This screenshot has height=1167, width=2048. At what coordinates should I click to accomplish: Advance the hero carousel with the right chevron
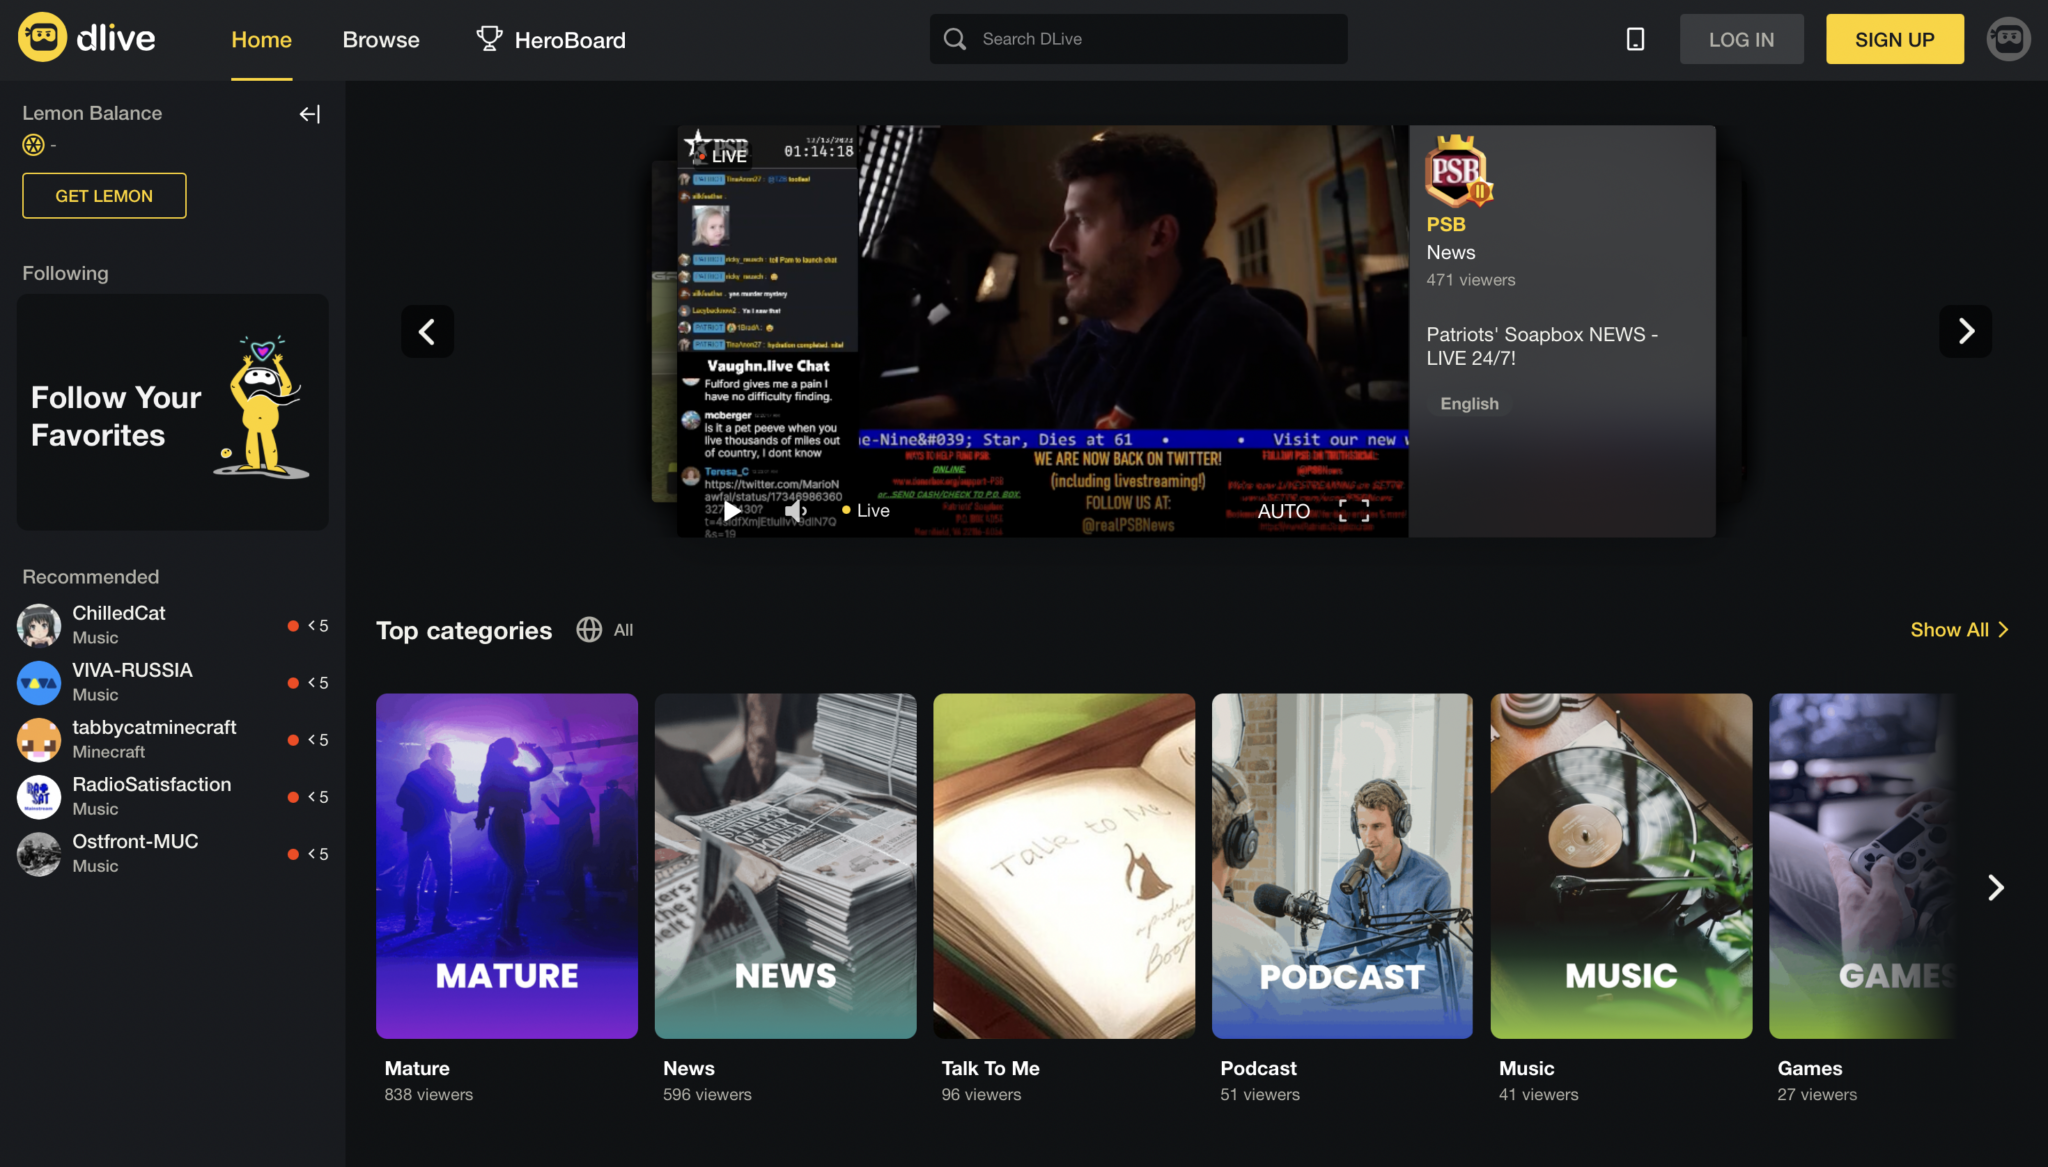coord(1965,331)
